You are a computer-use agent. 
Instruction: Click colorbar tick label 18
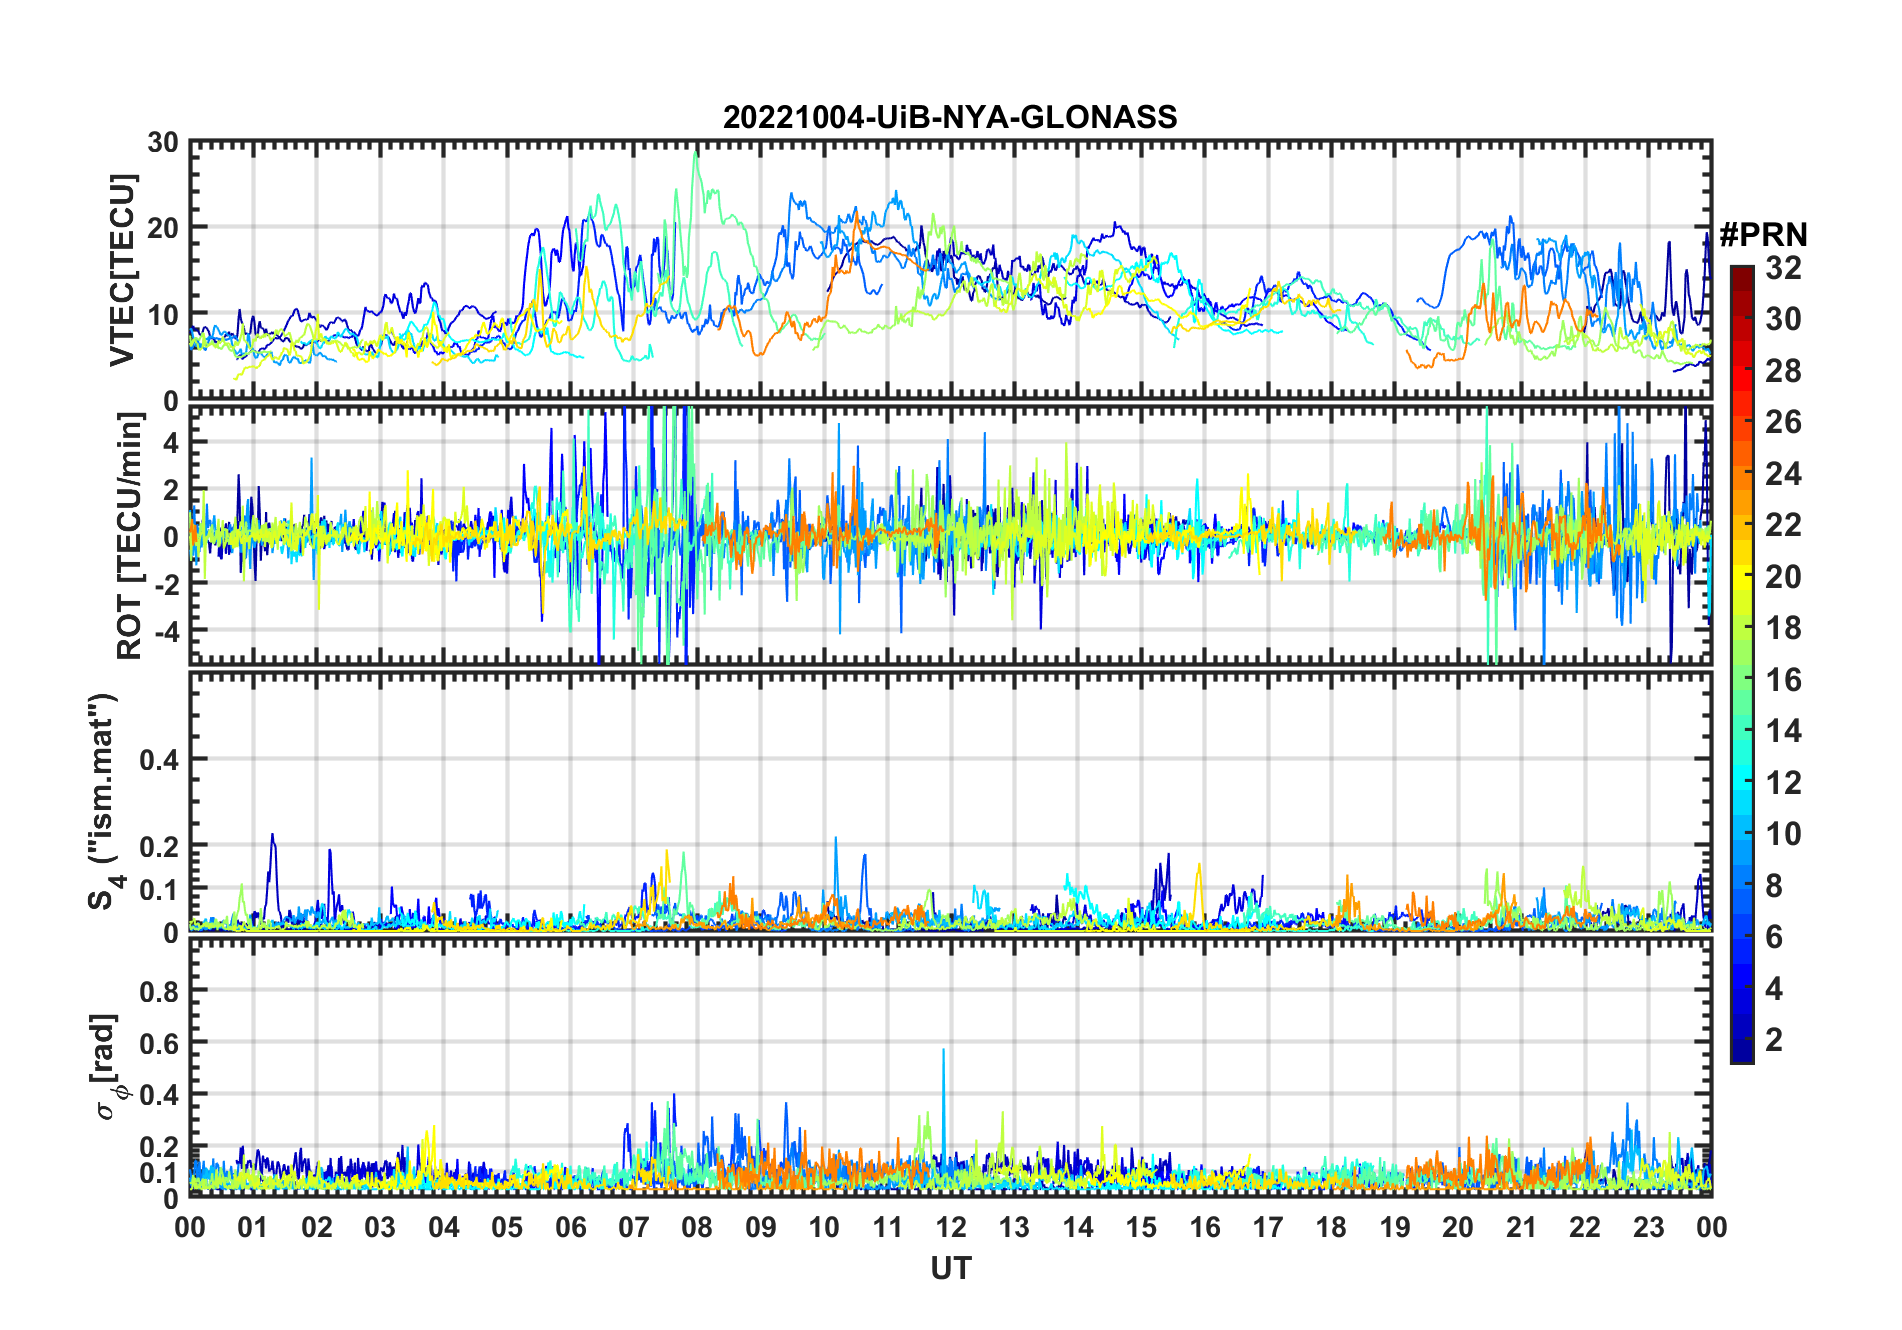[1783, 628]
